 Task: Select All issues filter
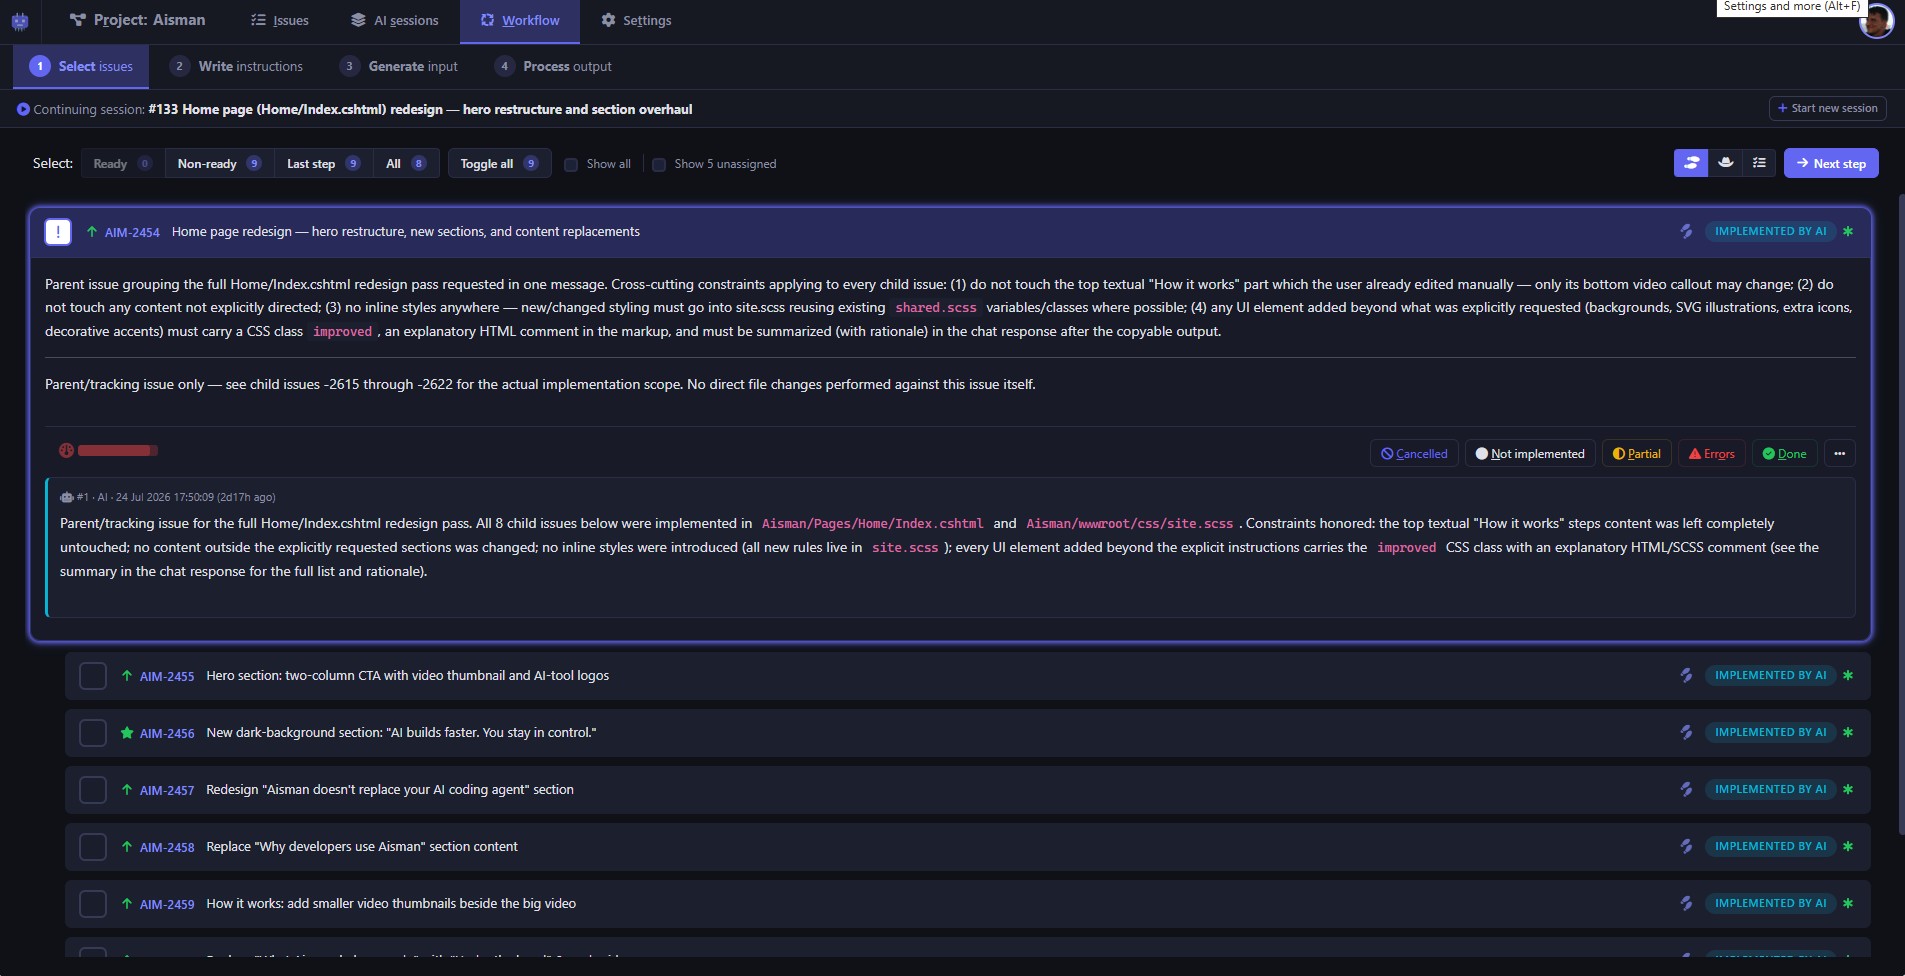(406, 163)
